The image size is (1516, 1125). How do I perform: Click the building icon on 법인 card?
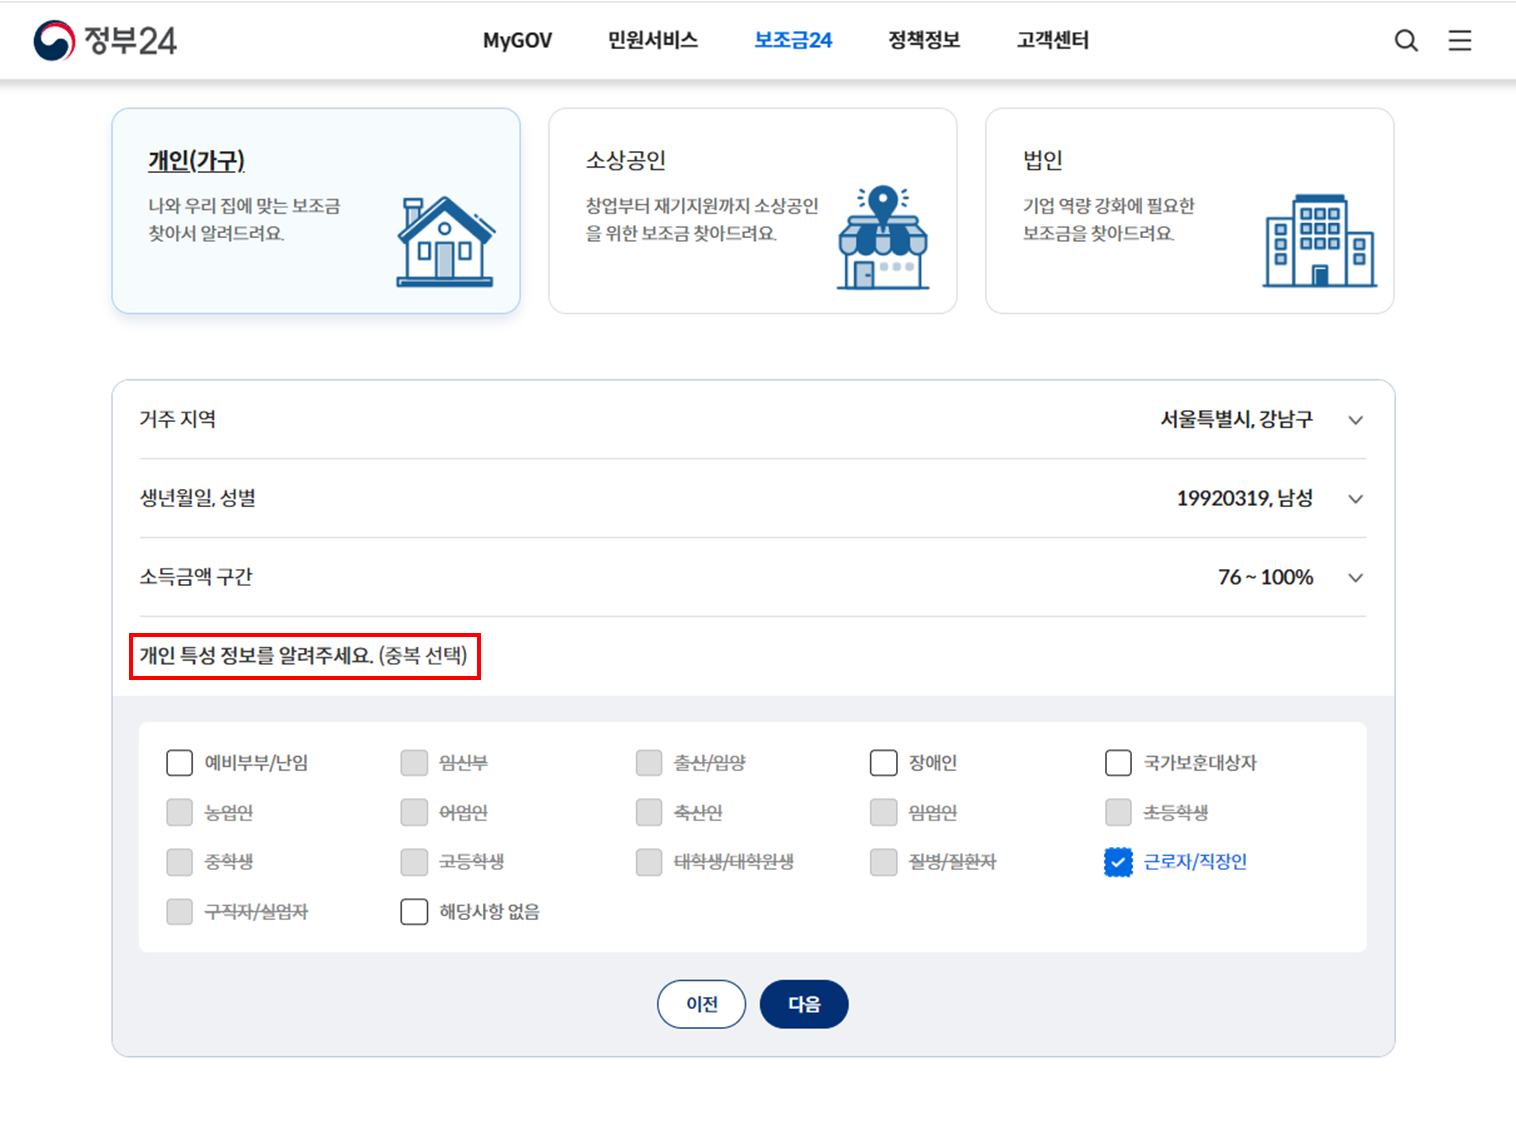click(x=1322, y=240)
